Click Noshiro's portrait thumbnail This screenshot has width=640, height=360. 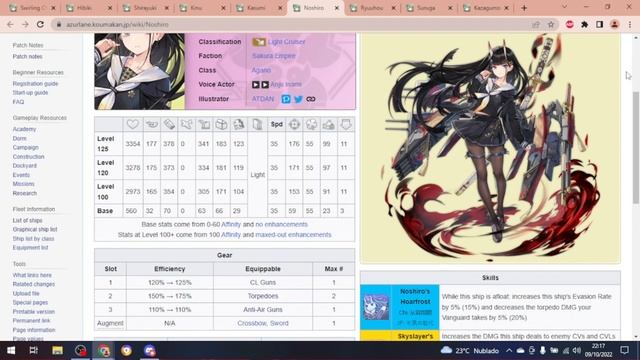tap(140, 71)
